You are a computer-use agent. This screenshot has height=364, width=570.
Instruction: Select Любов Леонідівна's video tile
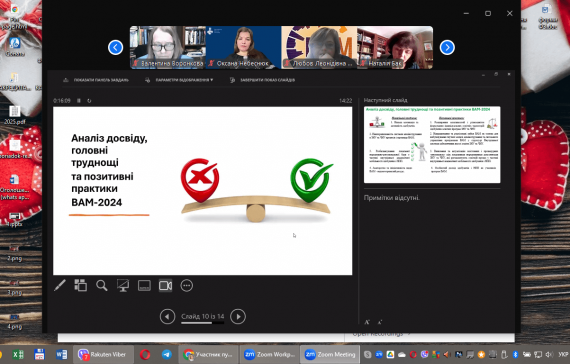coord(319,47)
